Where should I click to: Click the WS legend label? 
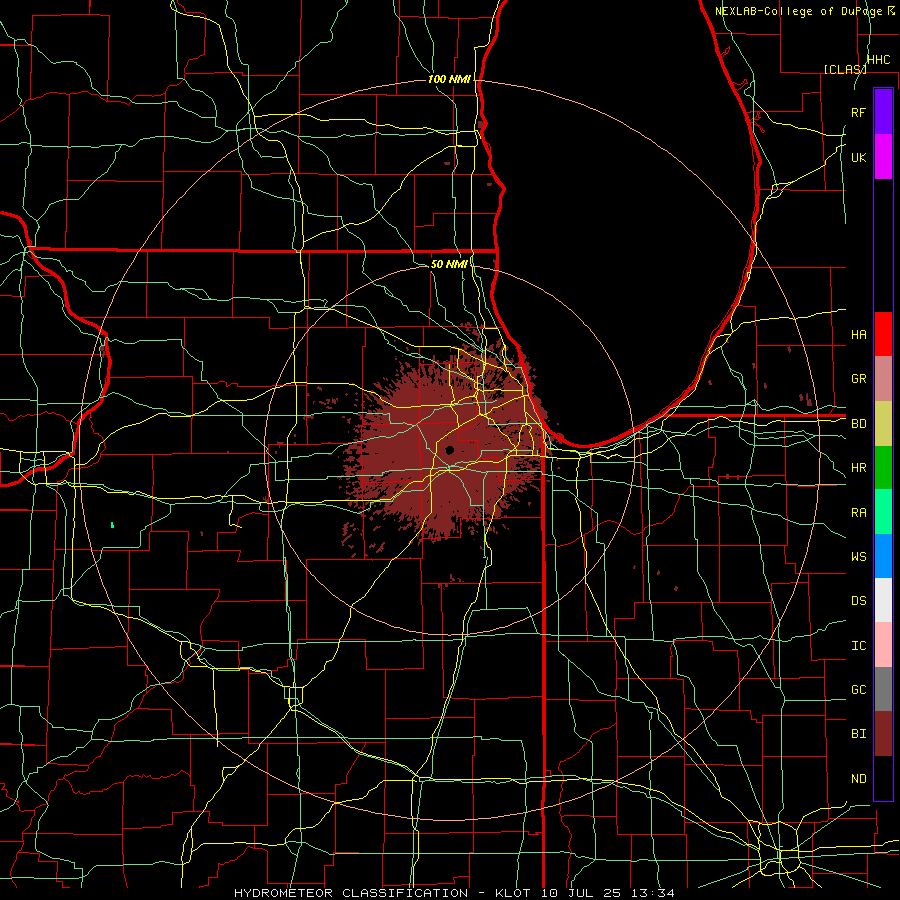coord(858,556)
